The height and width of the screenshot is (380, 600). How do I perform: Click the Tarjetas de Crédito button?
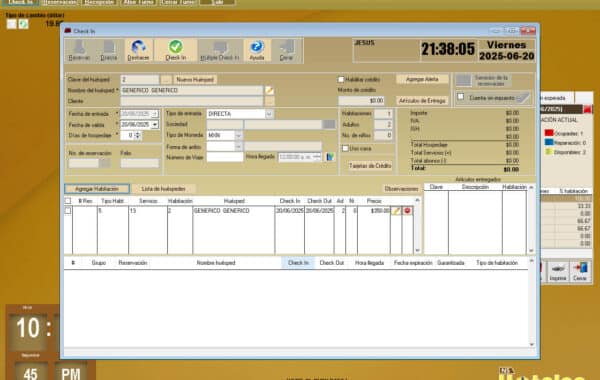point(370,166)
